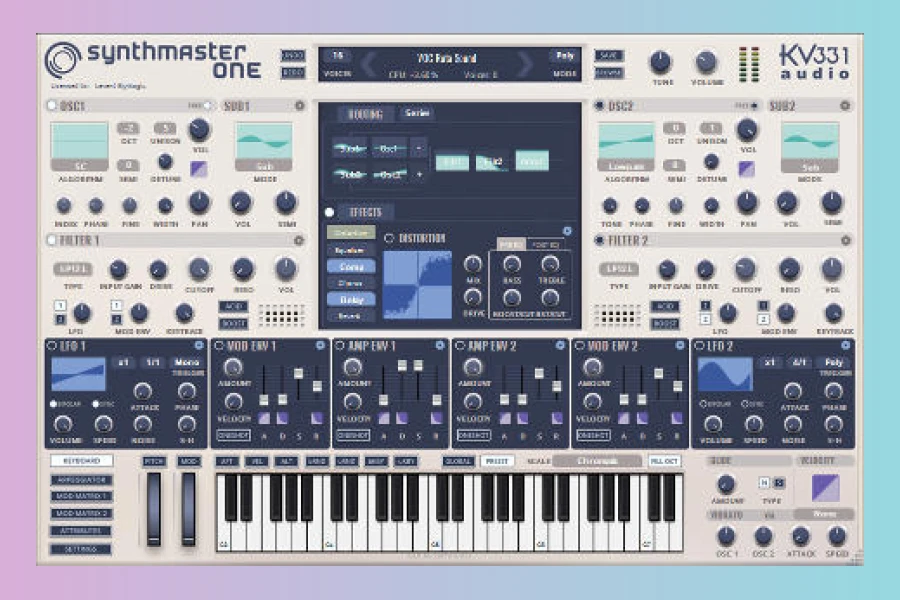Image resolution: width=900 pixels, height=600 pixels.
Task: Toggle the Filter 1 on/off switch
Action: point(51,241)
